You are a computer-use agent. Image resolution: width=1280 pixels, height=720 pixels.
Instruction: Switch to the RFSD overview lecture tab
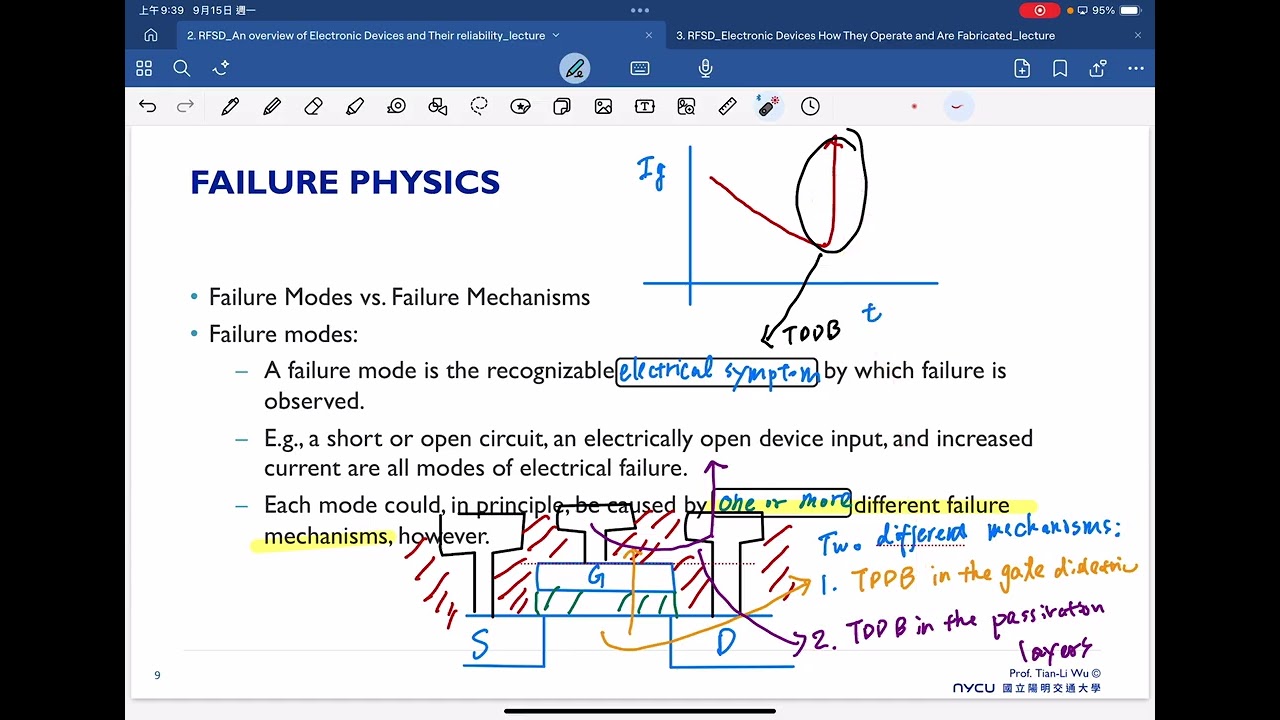tap(366, 35)
